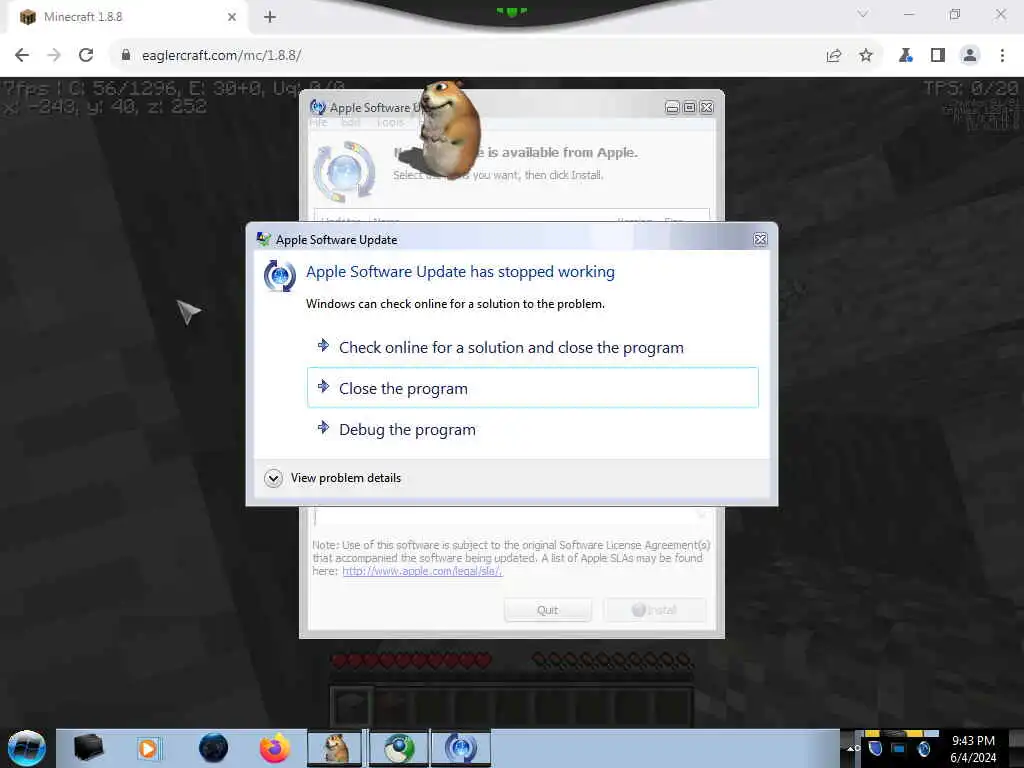Bookmark this page with star icon
The image size is (1024, 768).
(866, 56)
